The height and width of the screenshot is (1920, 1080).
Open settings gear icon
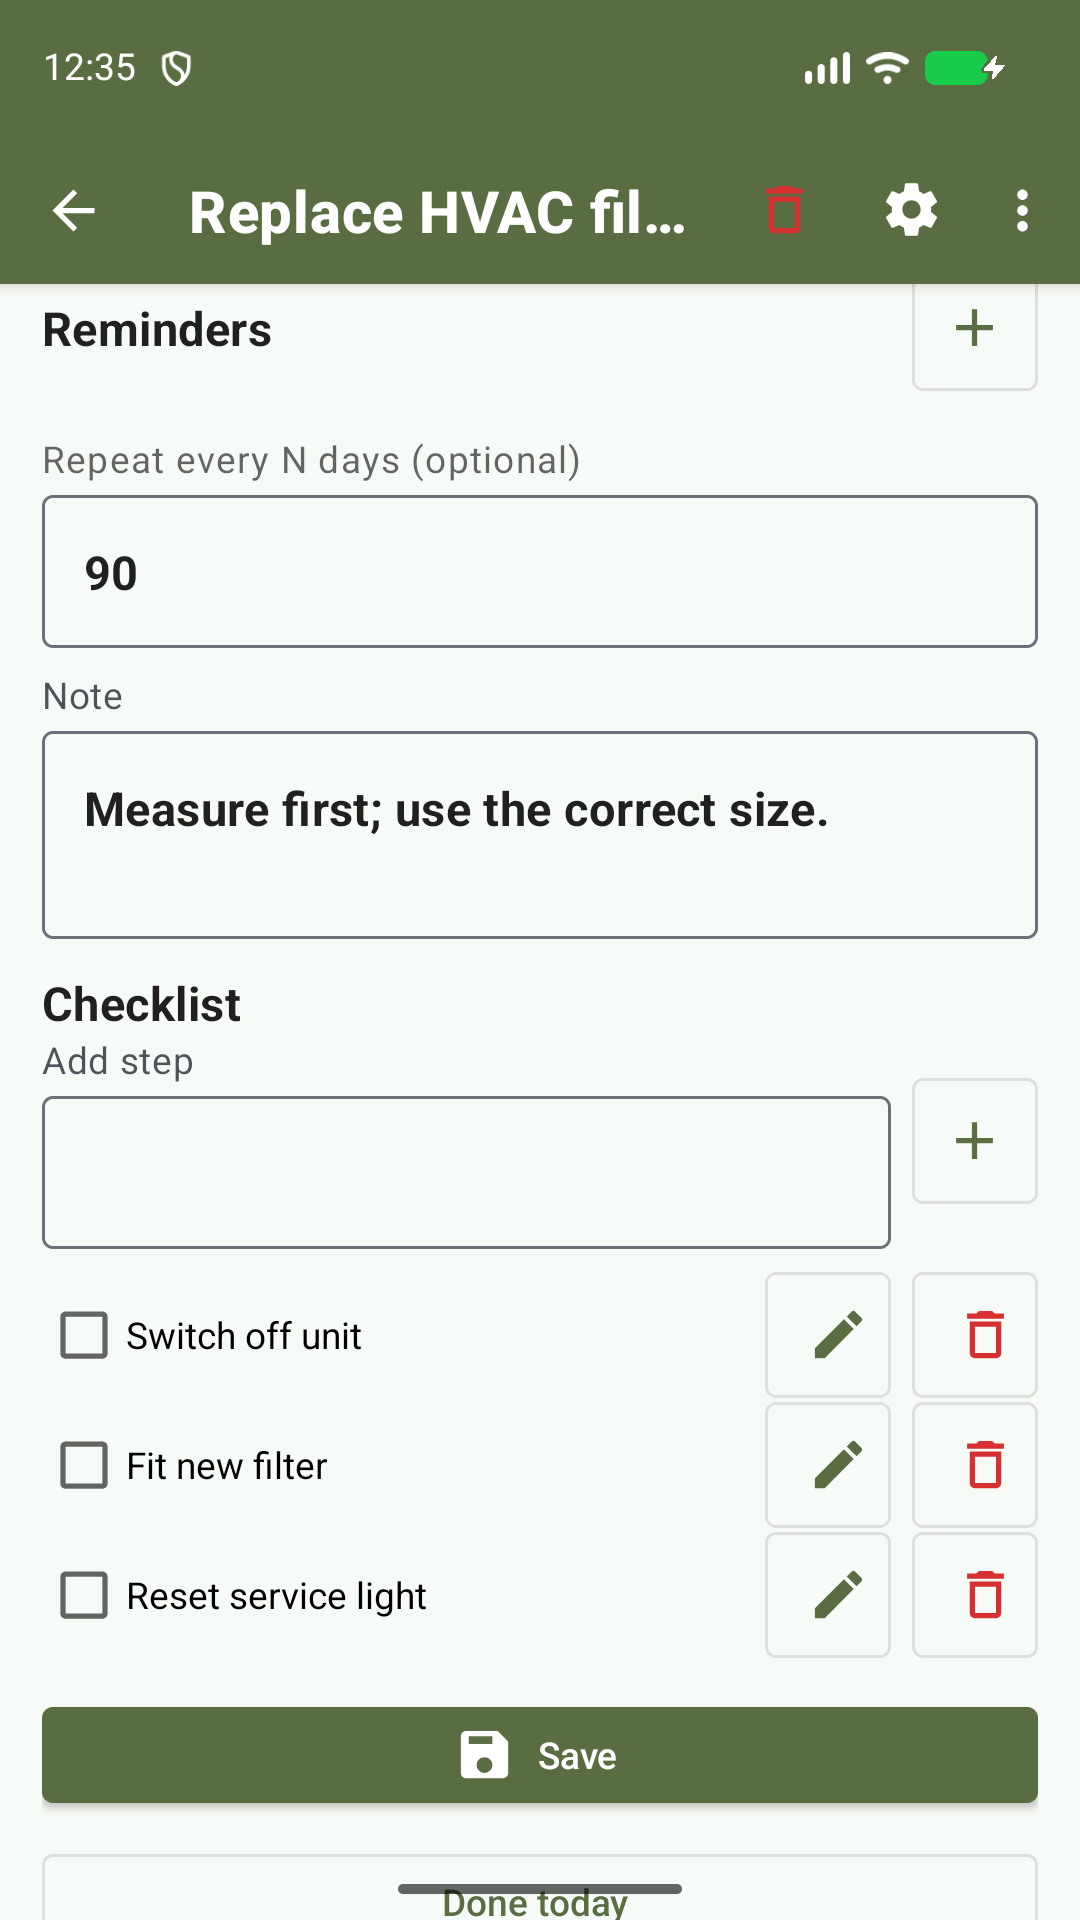(x=911, y=211)
